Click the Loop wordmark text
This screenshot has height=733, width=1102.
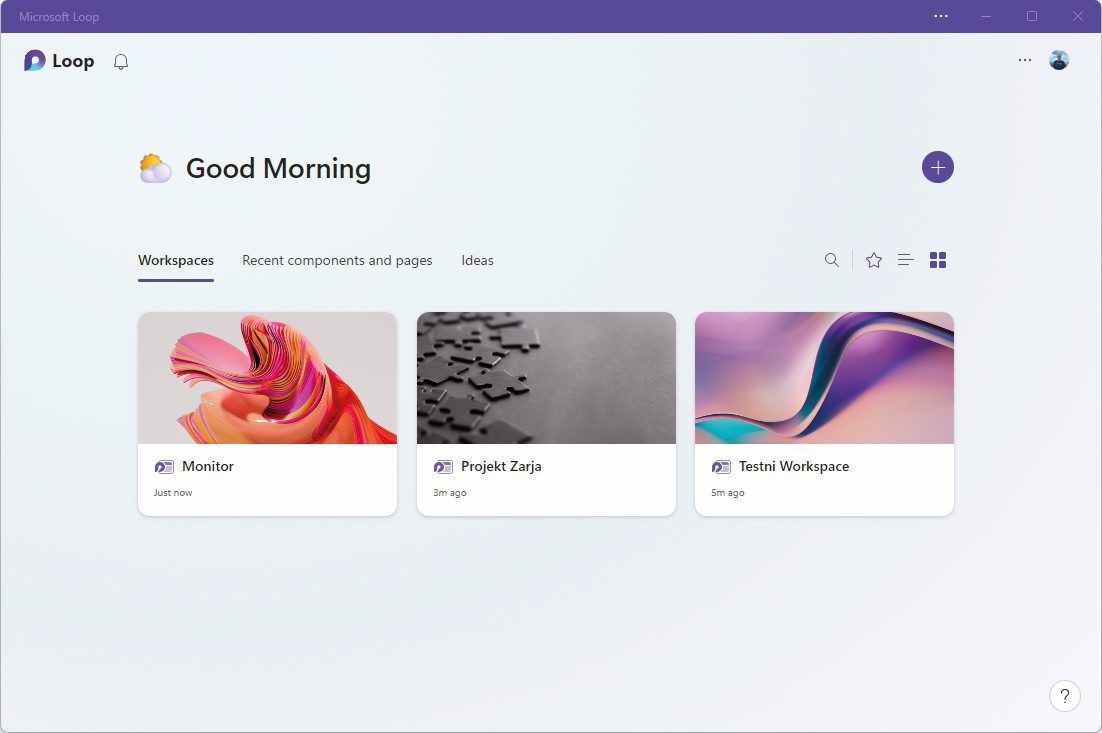73,61
